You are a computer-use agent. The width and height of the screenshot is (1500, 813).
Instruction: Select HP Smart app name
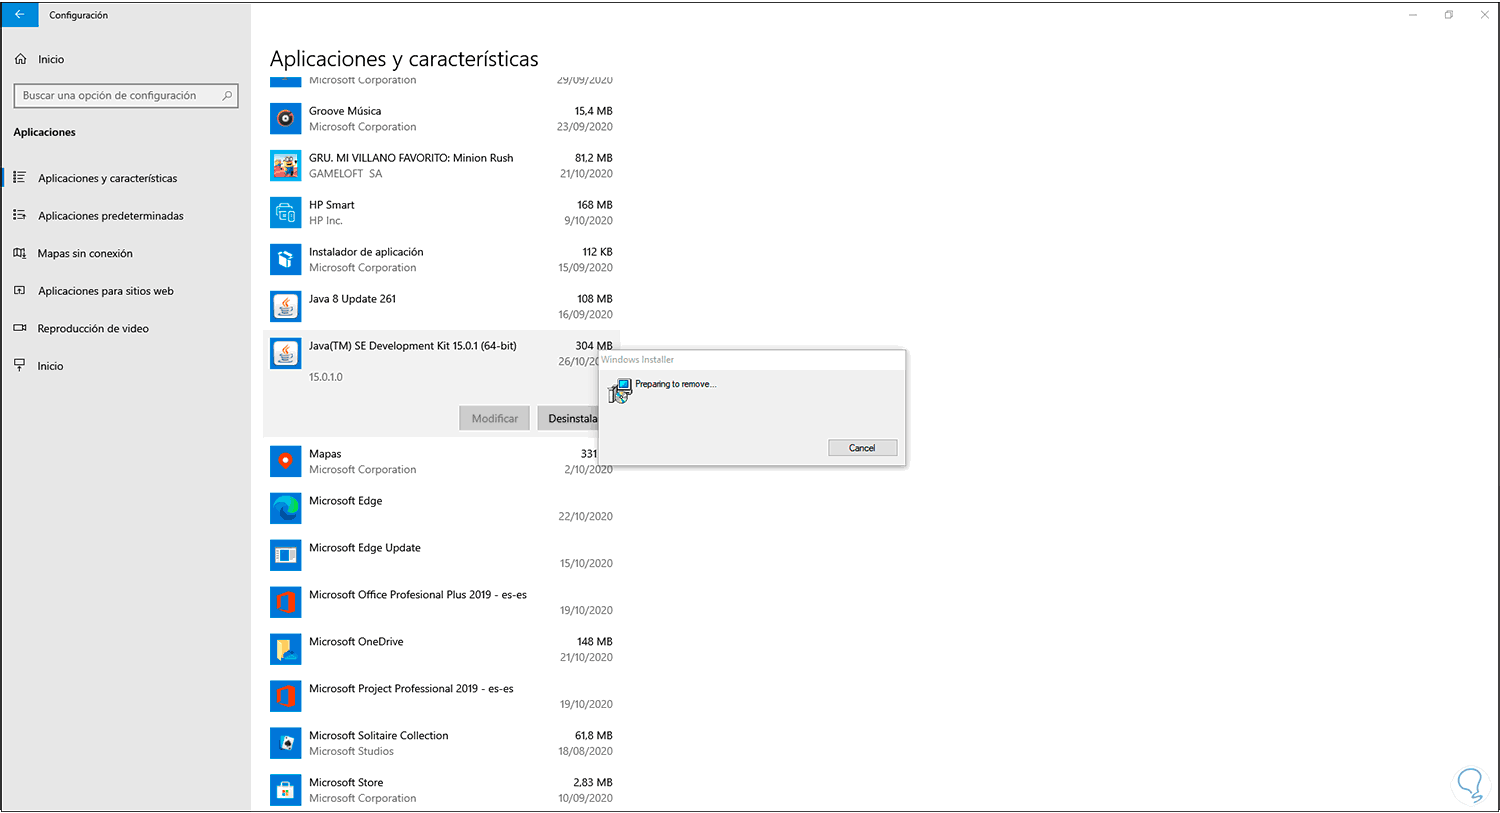click(332, 205)
